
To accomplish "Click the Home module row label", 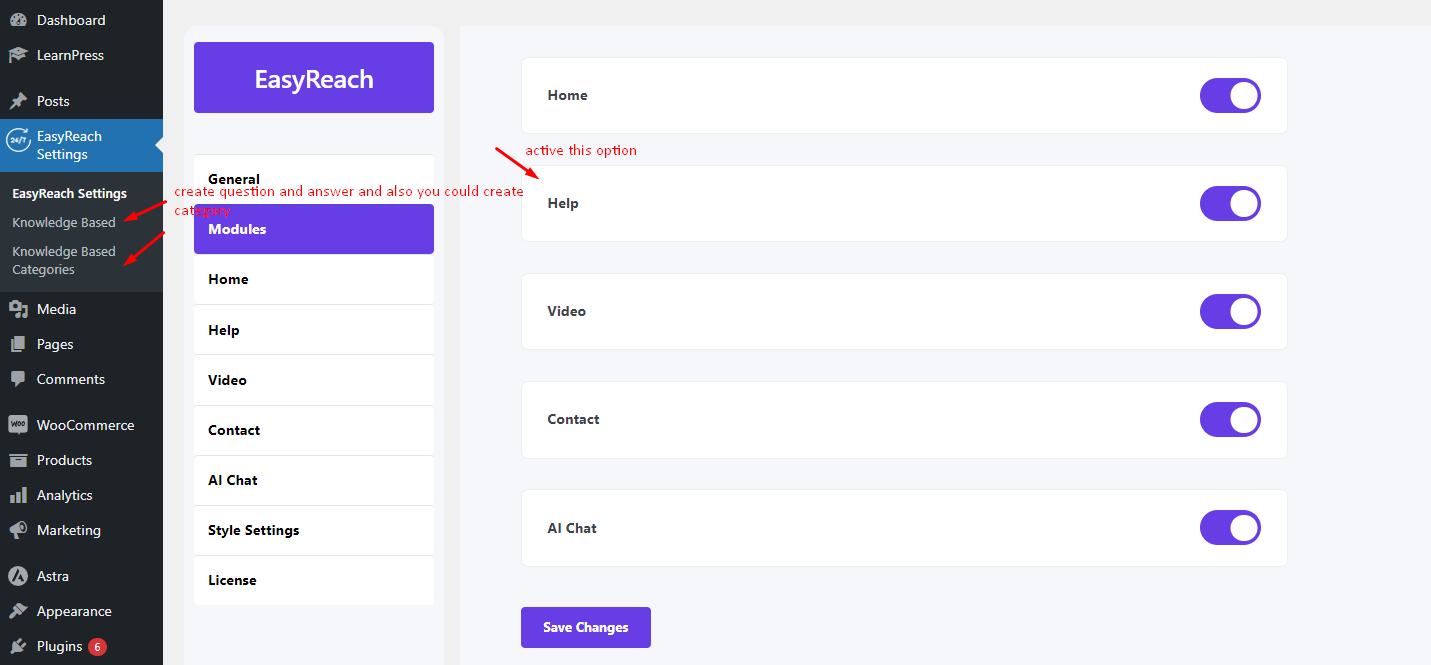I will pyautogui.click(x=567, y=95).
